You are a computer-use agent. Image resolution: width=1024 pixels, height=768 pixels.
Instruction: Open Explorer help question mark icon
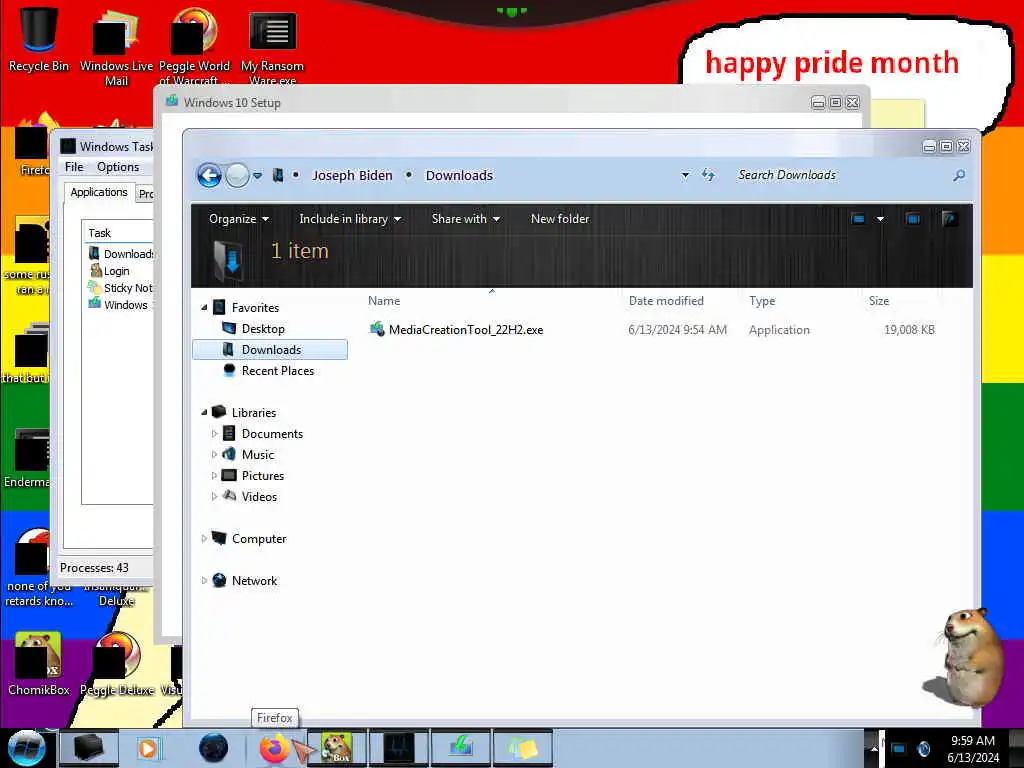tap(950, 219)
